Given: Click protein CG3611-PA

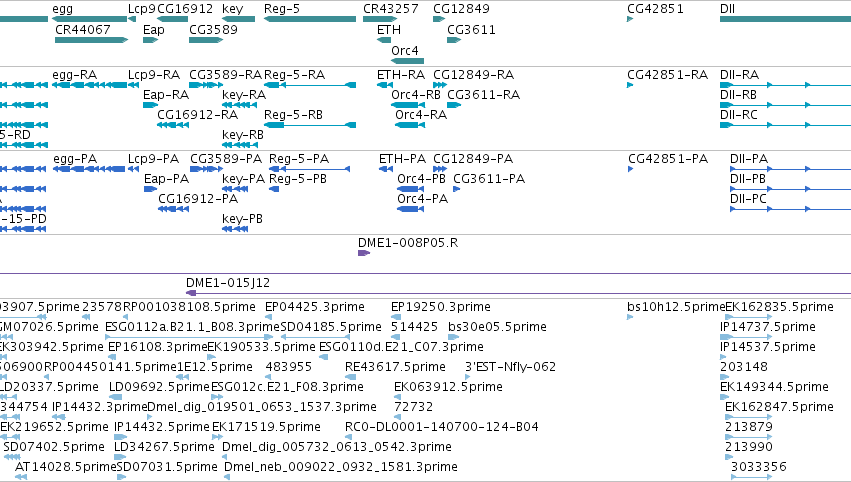Looking at the screenshot, I should [x=489, y=179].
